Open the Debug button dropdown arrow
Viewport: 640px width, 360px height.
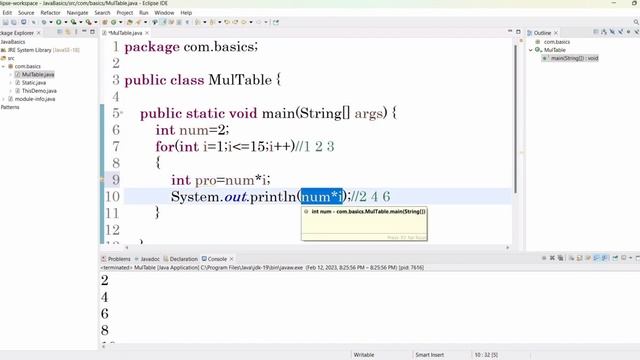pyautogui.click(x=51, y=22)
